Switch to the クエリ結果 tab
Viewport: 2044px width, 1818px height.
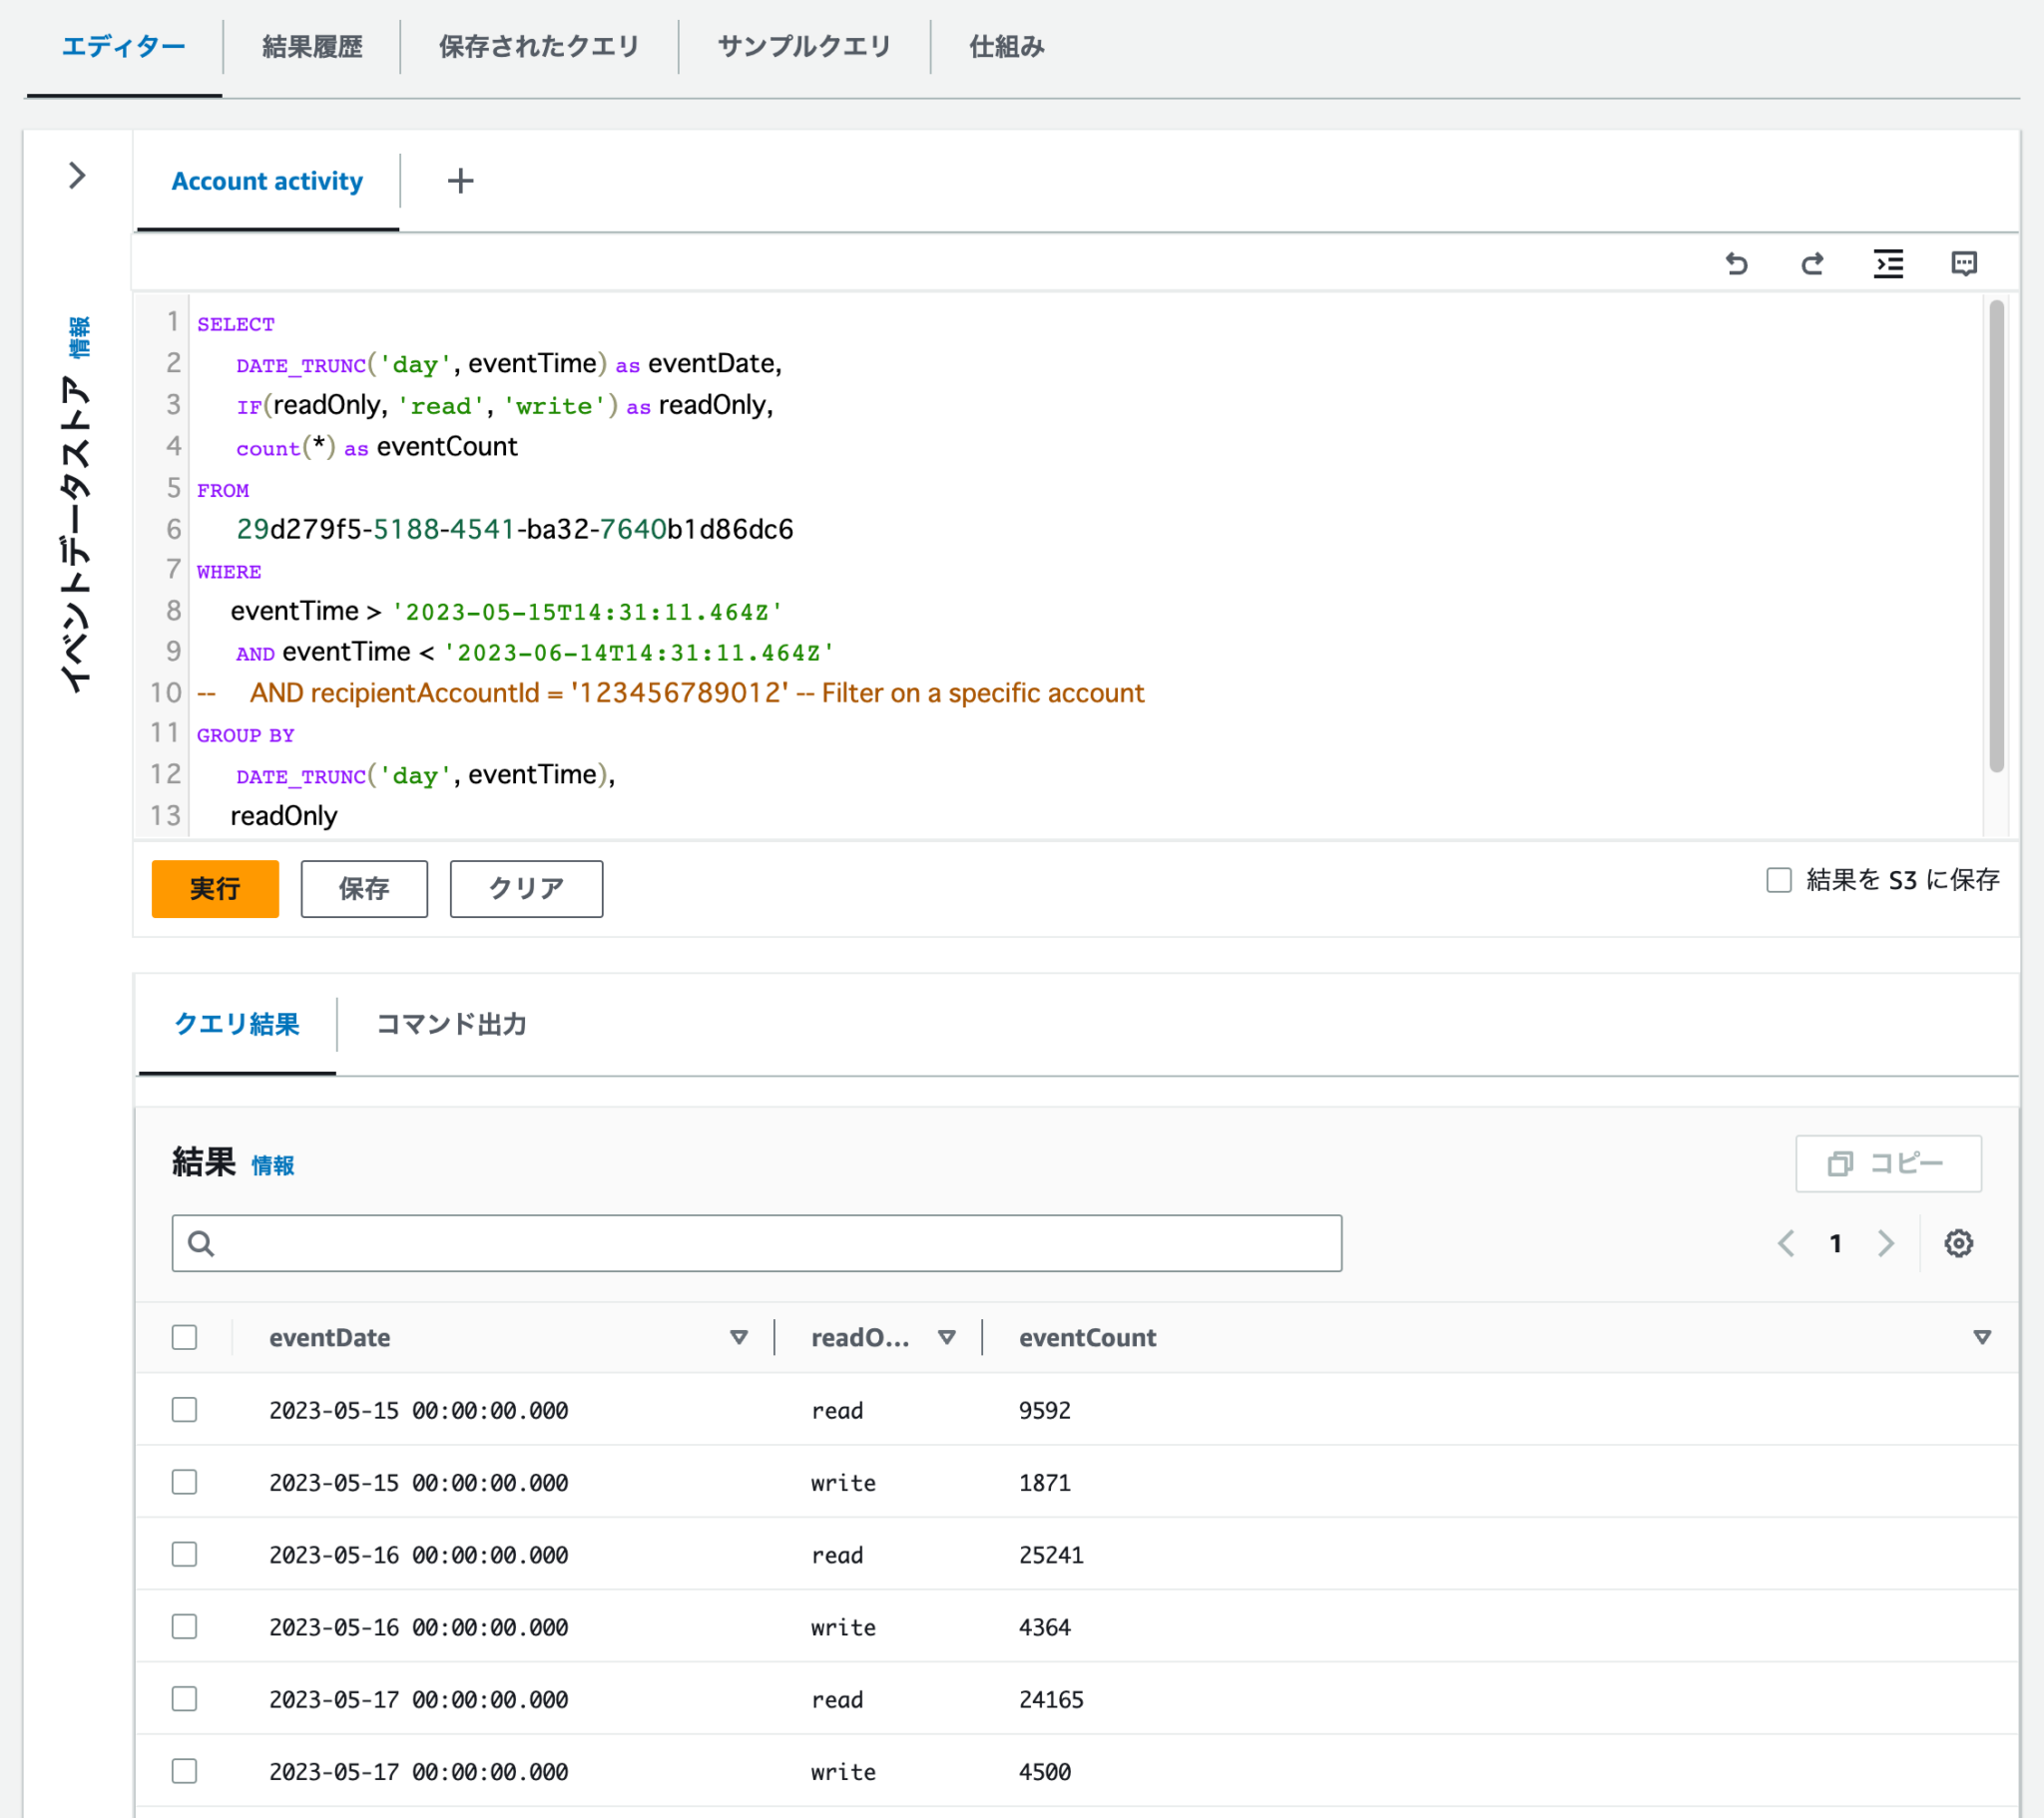[237, 1024]
